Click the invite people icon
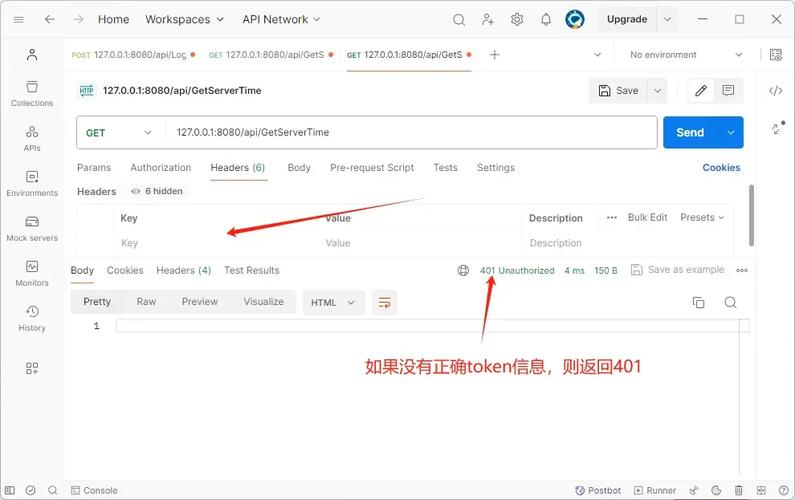 [488, 20]
